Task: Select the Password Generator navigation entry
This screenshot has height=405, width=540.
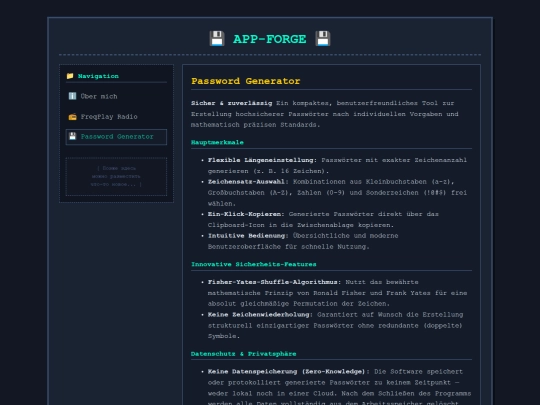Action: (116, 137)
